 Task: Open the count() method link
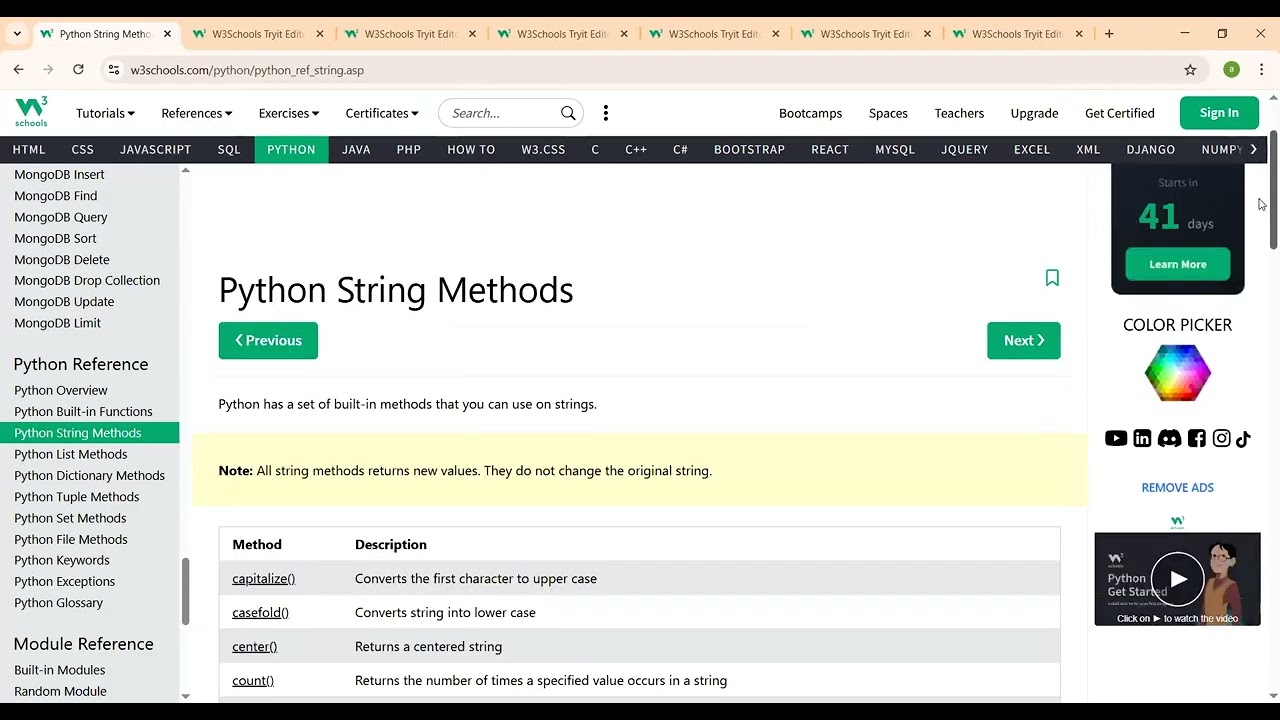click(253, 681)
